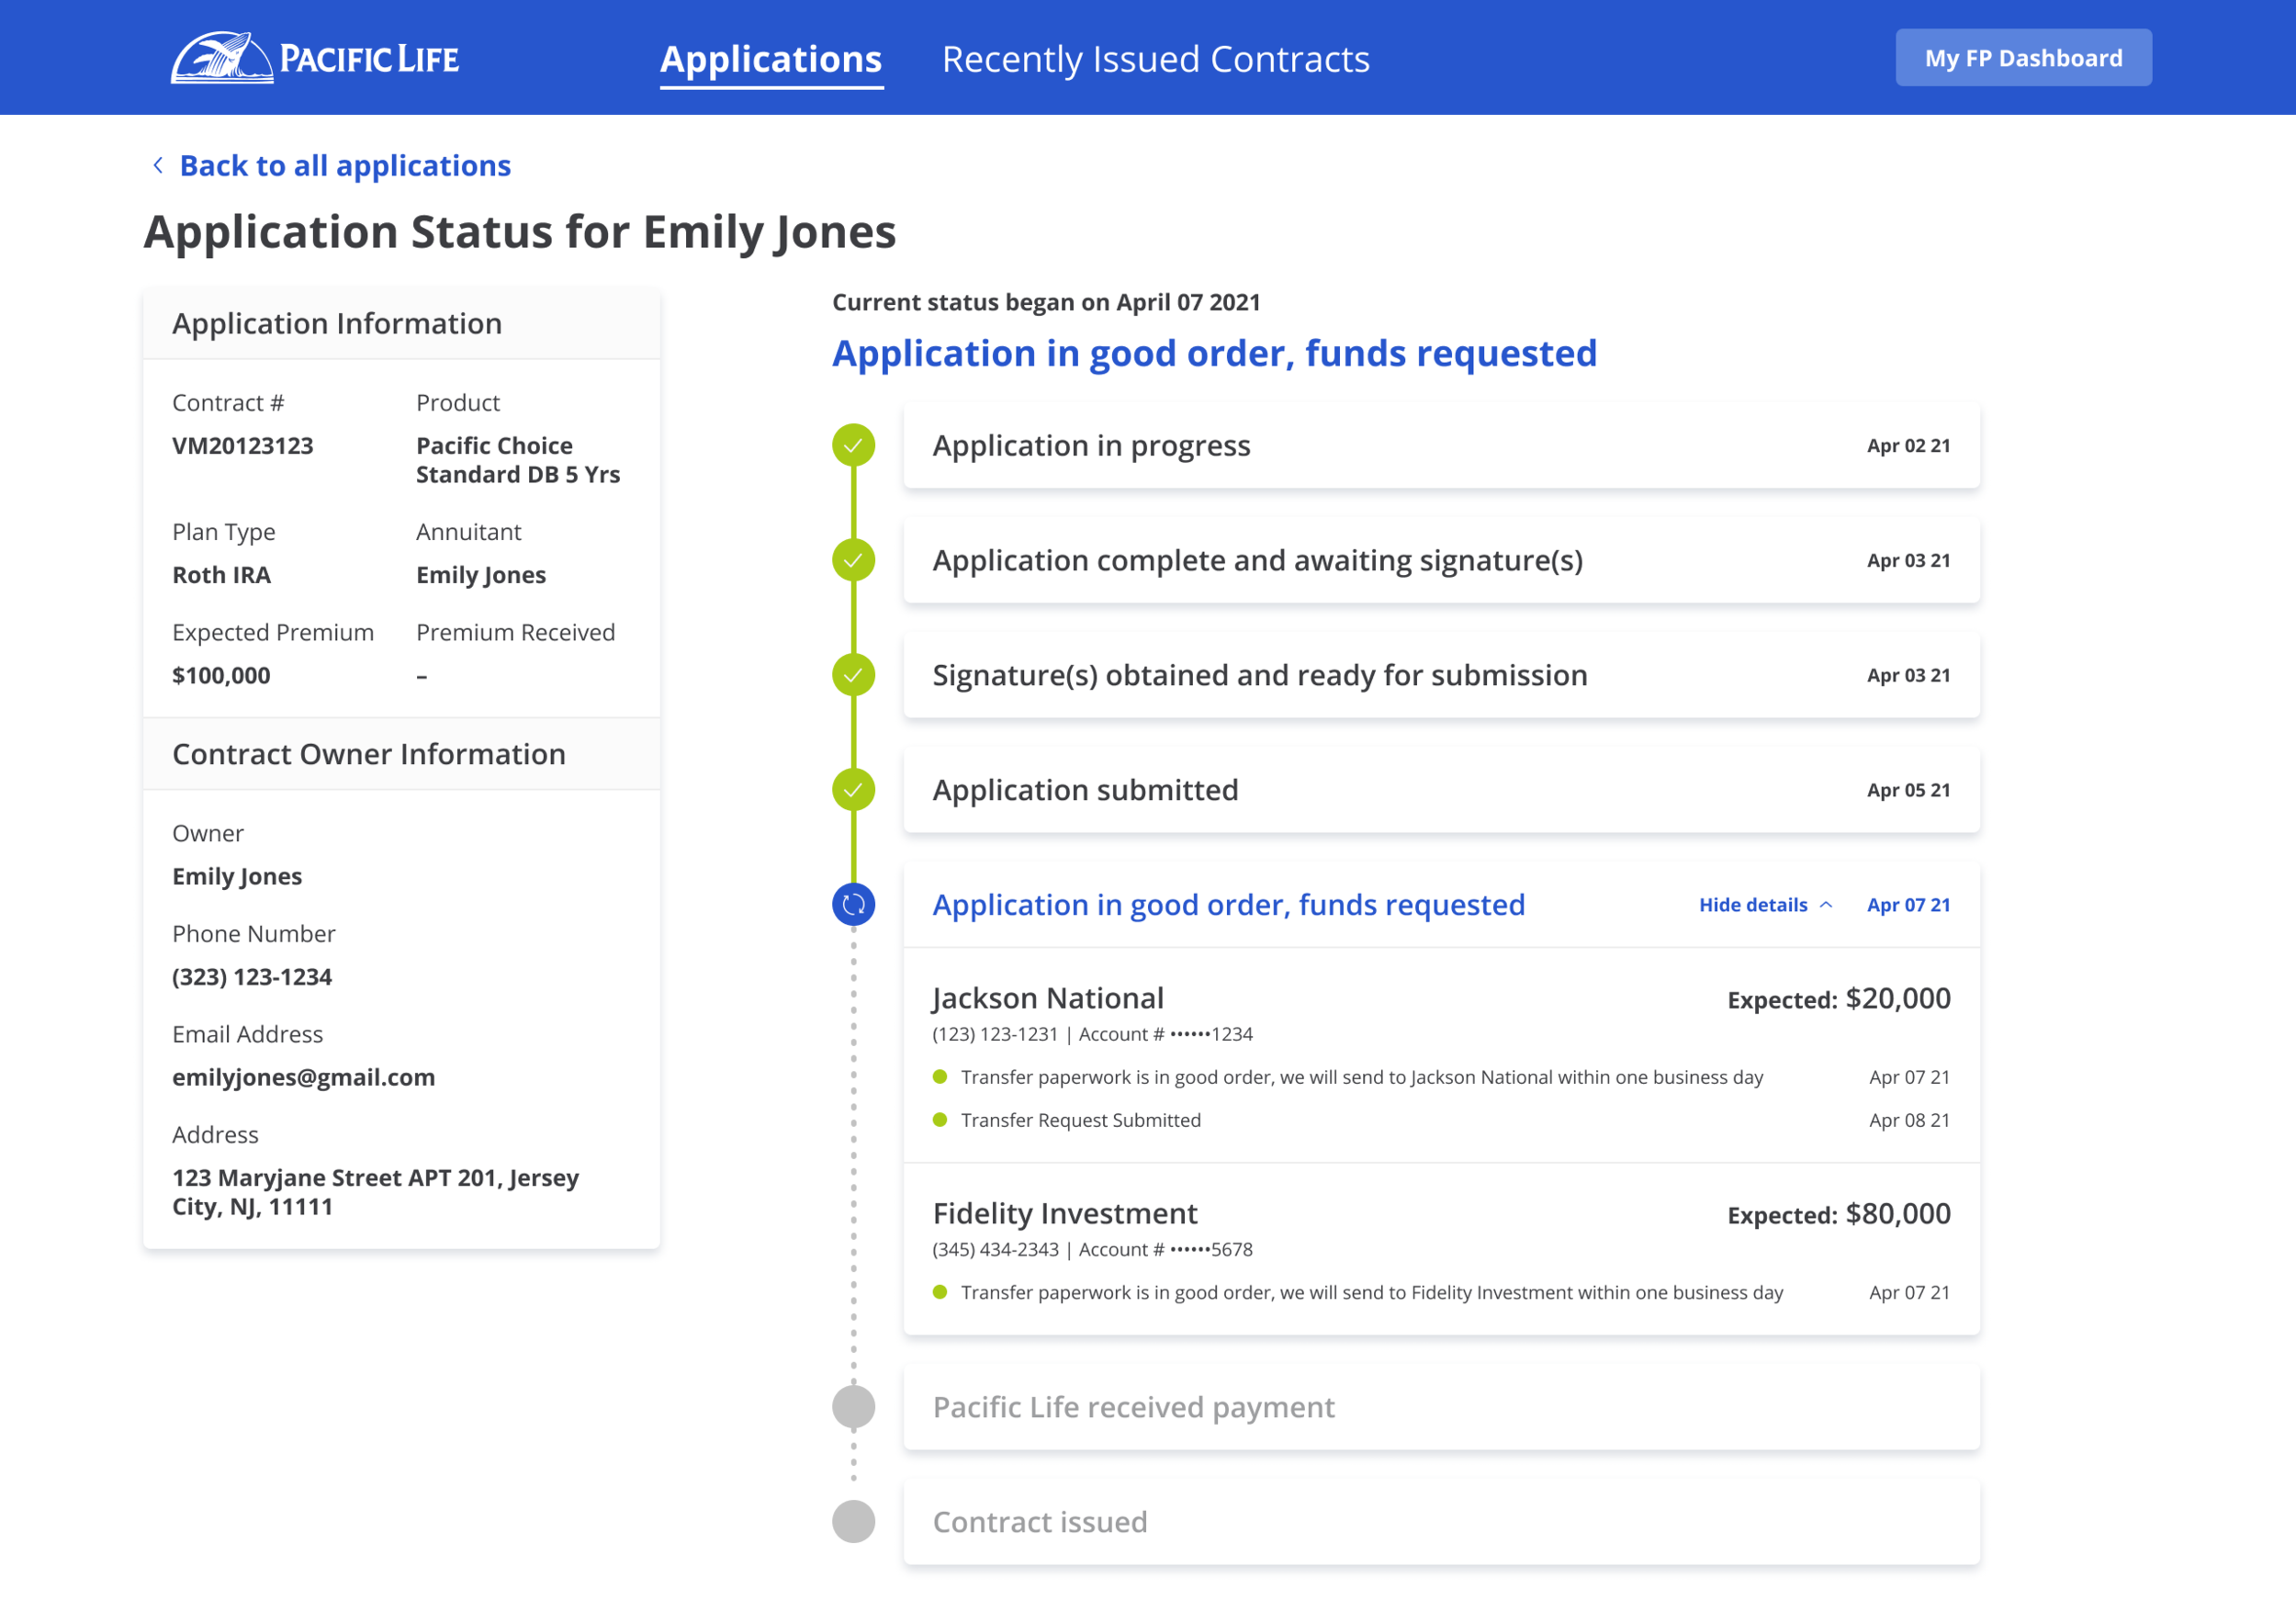Click the Jackson National transfer heading
The image size is (2296, 1622).
point(1047,998)
